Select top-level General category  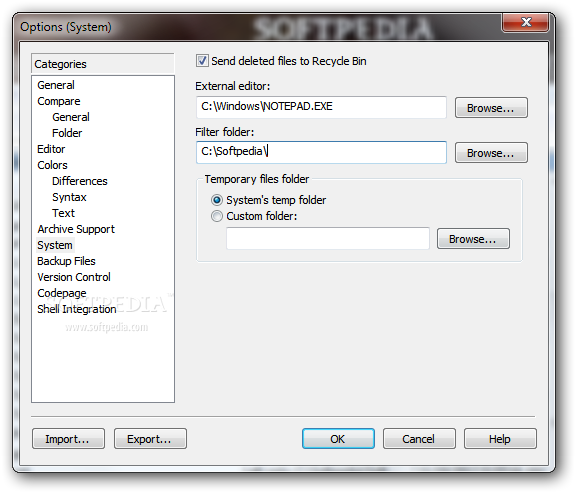(56, 85)
